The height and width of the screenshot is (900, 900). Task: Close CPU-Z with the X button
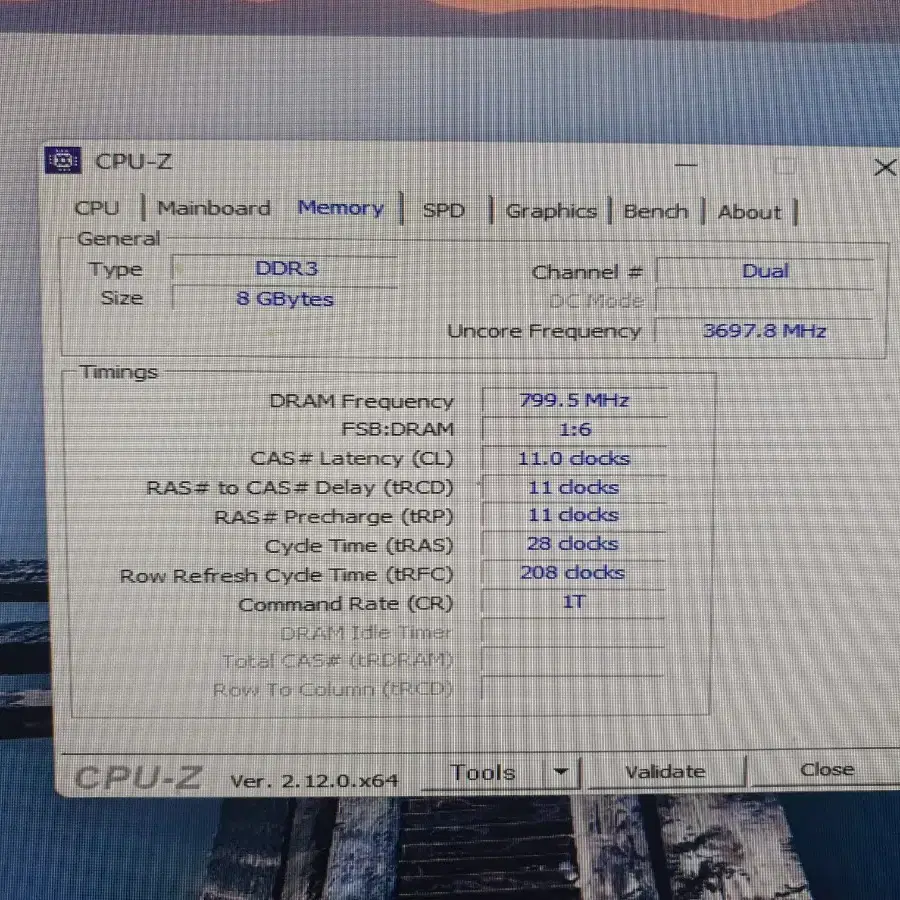tap(885, 167)
